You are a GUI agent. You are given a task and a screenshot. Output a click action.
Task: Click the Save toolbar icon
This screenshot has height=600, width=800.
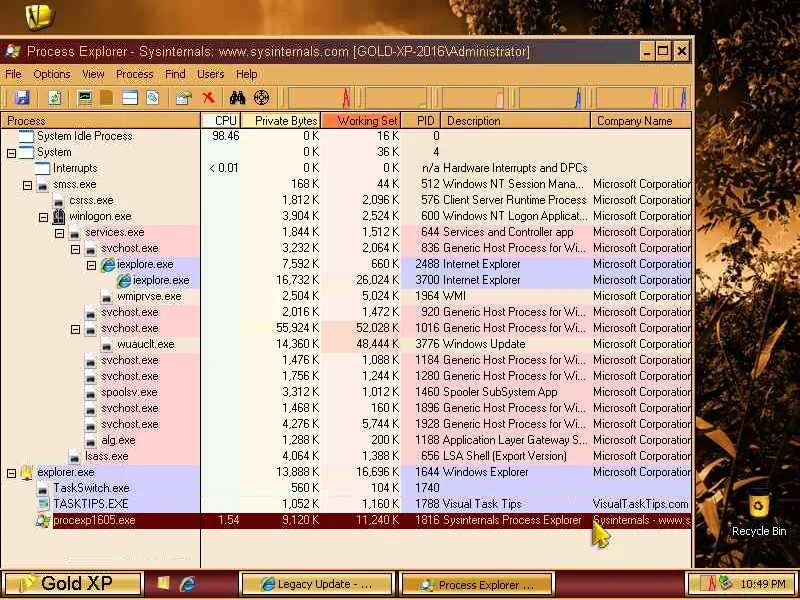pos(22,97)
